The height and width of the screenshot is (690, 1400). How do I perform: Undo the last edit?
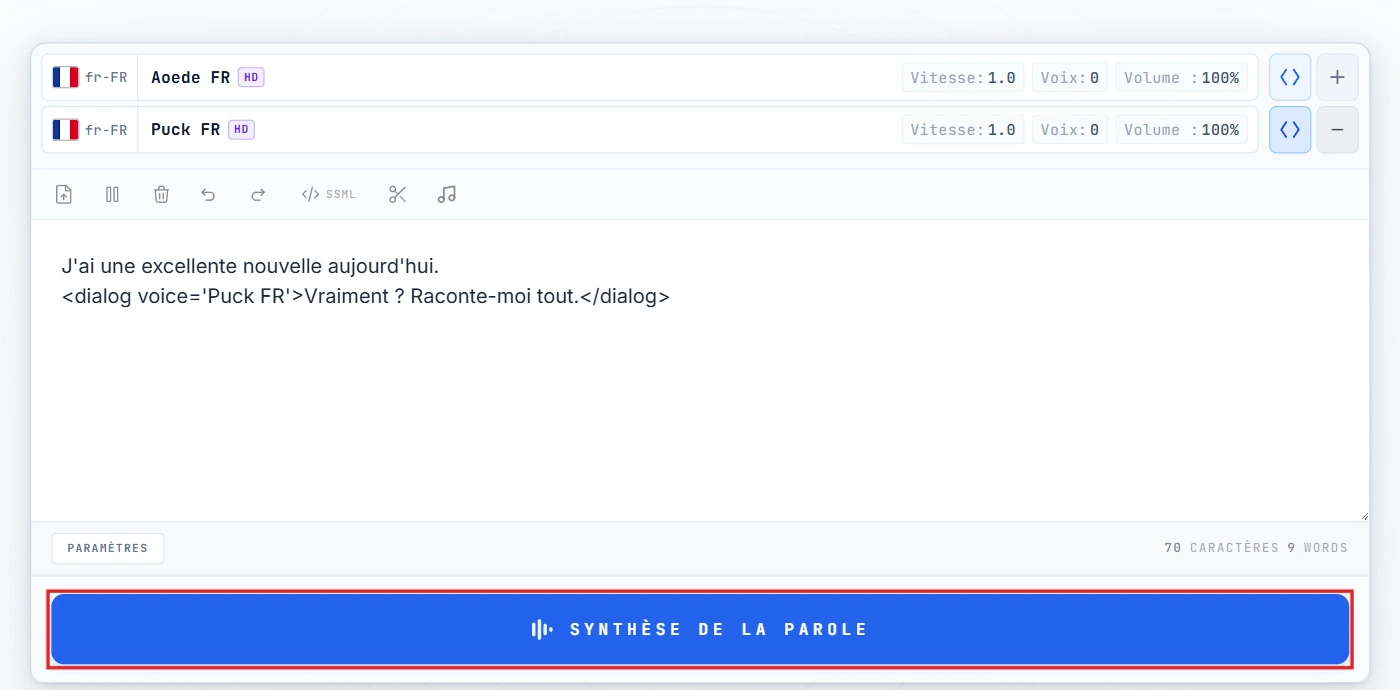pos(209,194)
